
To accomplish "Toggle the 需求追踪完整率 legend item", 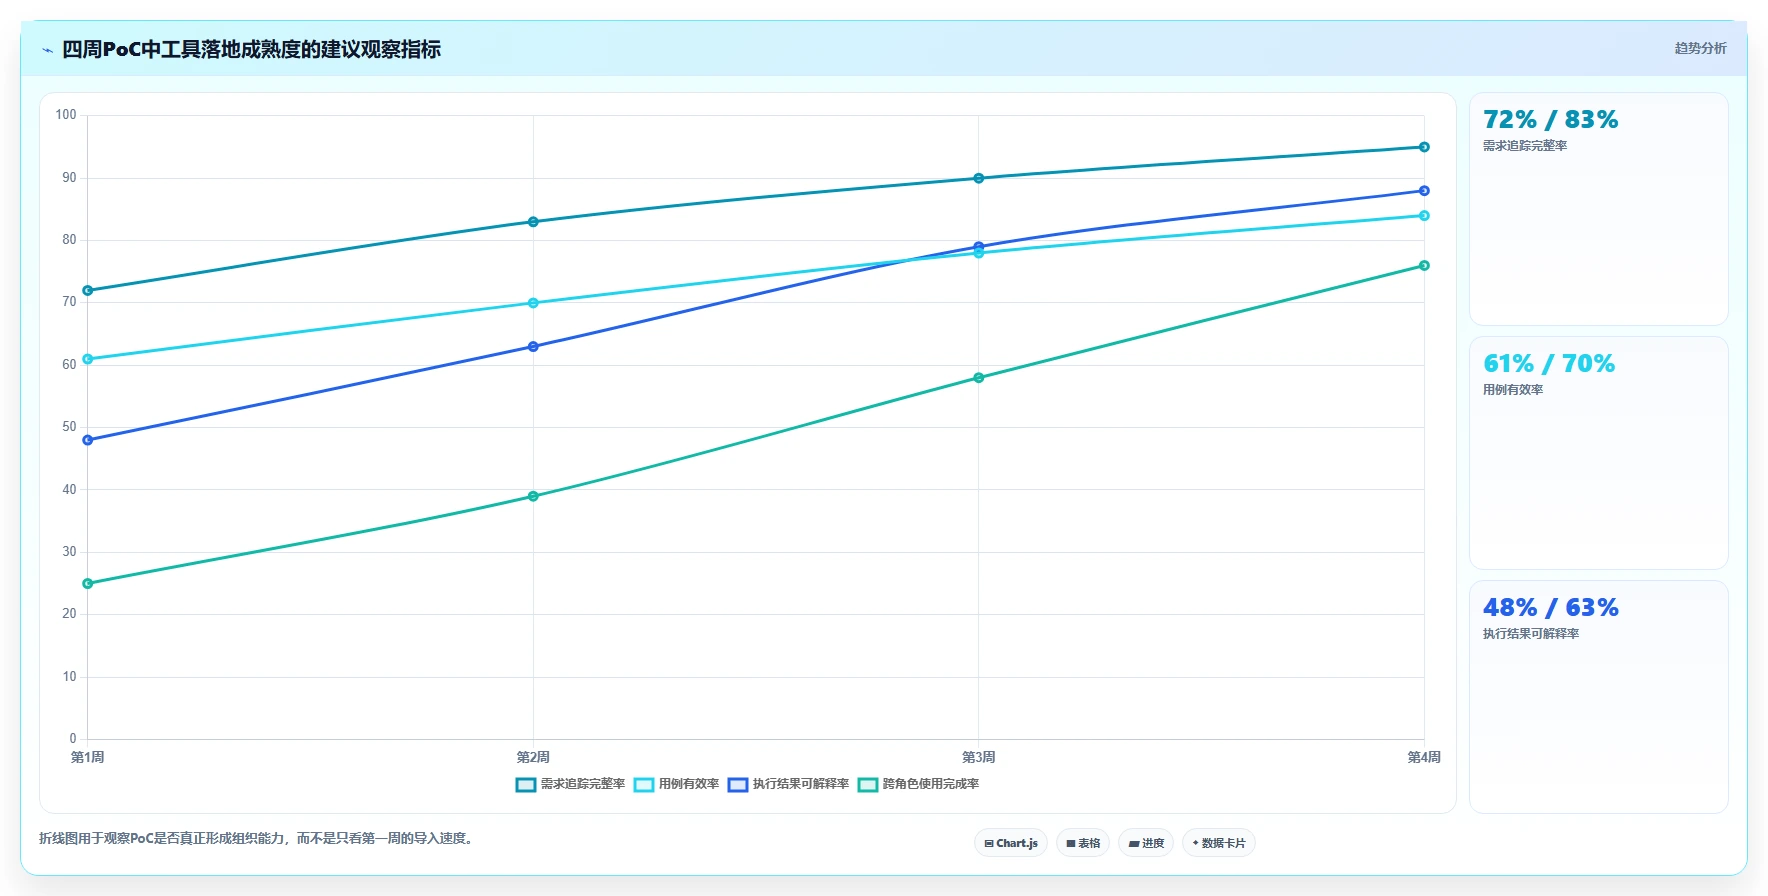I will click(x=571, y=784).
